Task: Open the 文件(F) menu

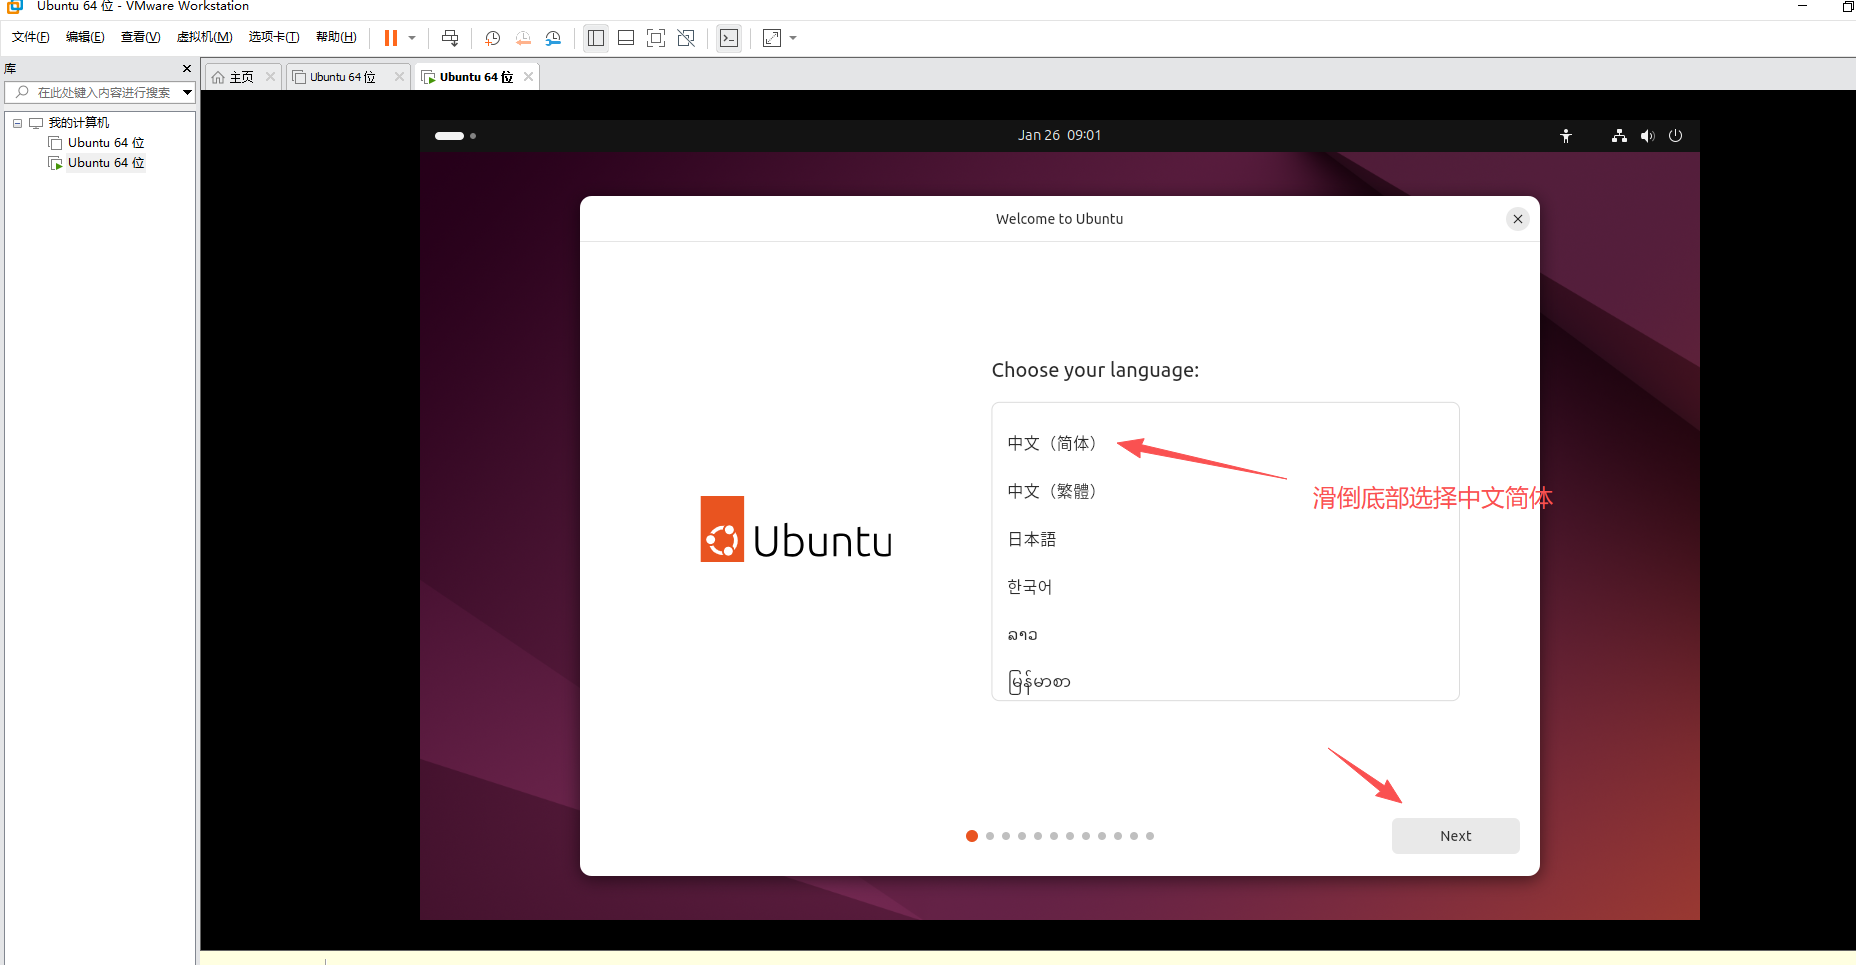Action: [x=31, y=37]
